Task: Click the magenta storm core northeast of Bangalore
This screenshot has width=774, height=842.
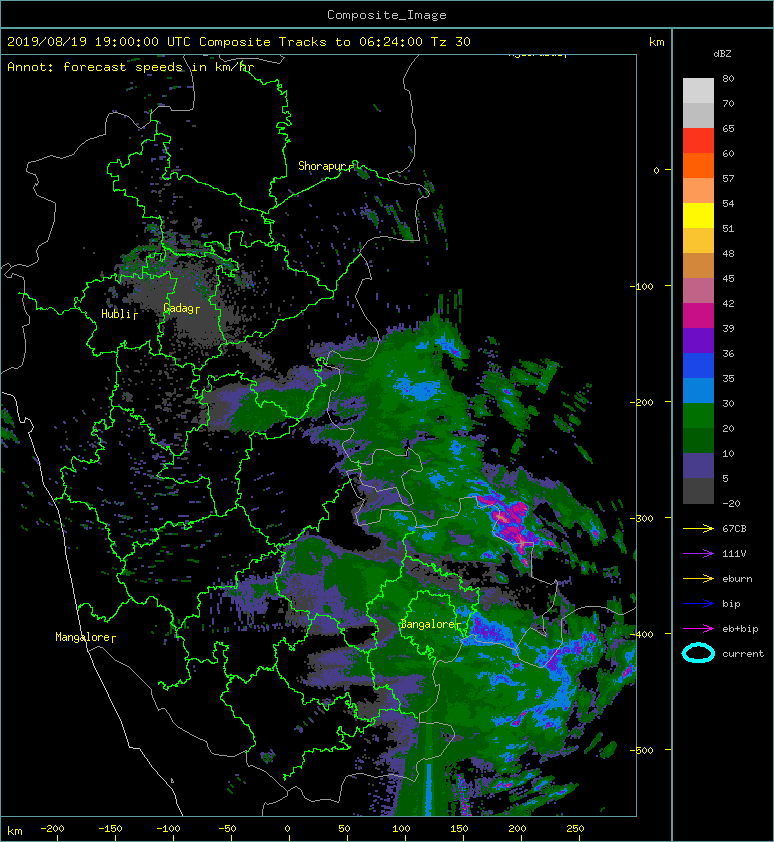Action: tap(511, 523)
